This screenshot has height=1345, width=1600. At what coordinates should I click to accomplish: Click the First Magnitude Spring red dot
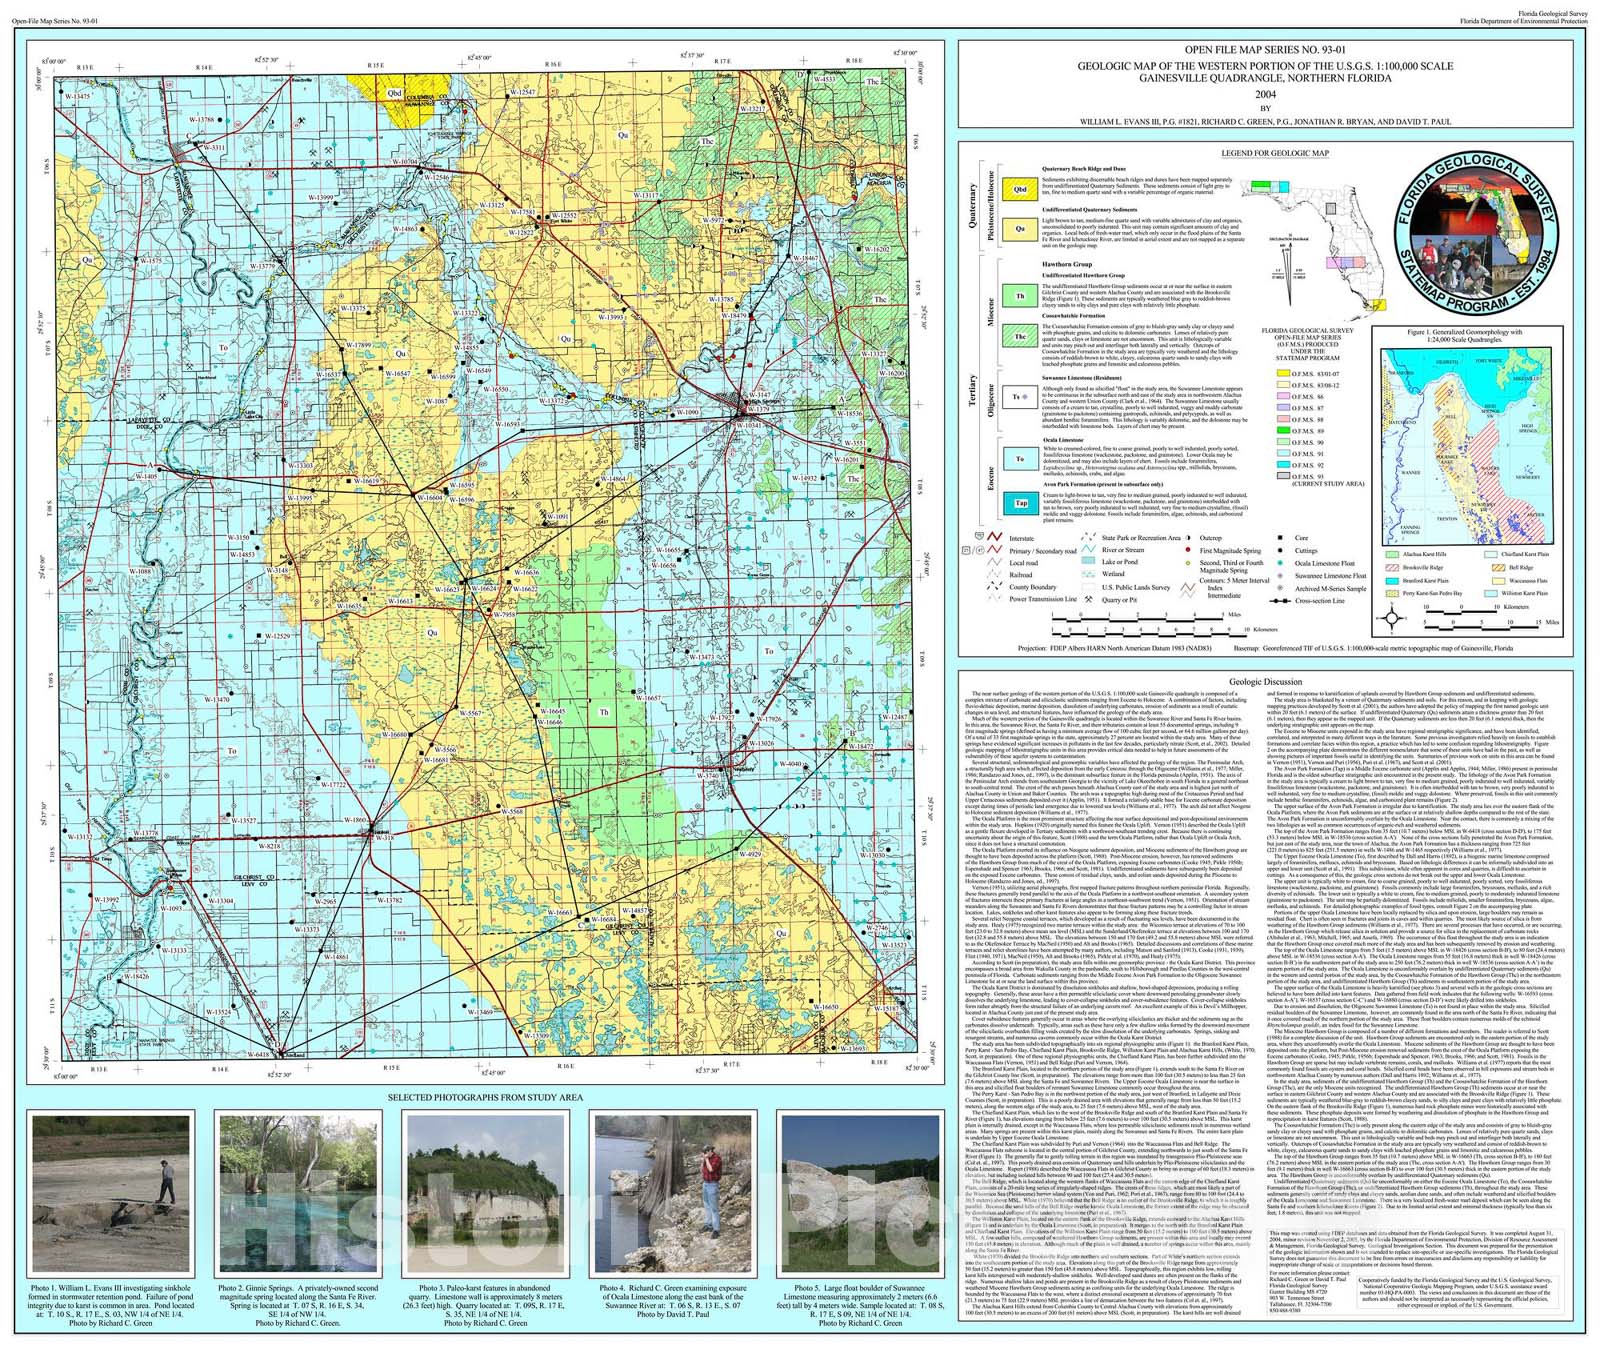1186,550
